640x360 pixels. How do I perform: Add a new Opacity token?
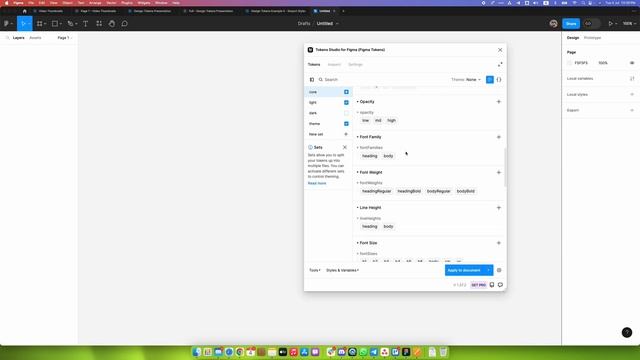498,102
